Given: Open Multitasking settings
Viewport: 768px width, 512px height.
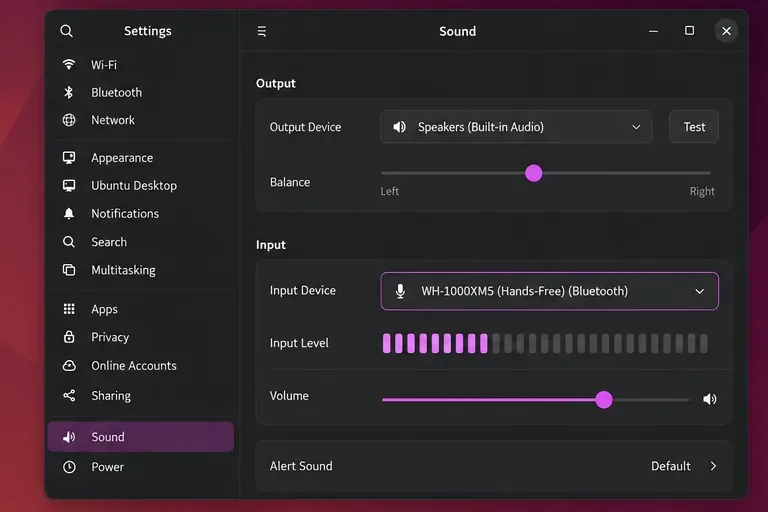Looking at the screenshot, I should click(x=141, y=270).
